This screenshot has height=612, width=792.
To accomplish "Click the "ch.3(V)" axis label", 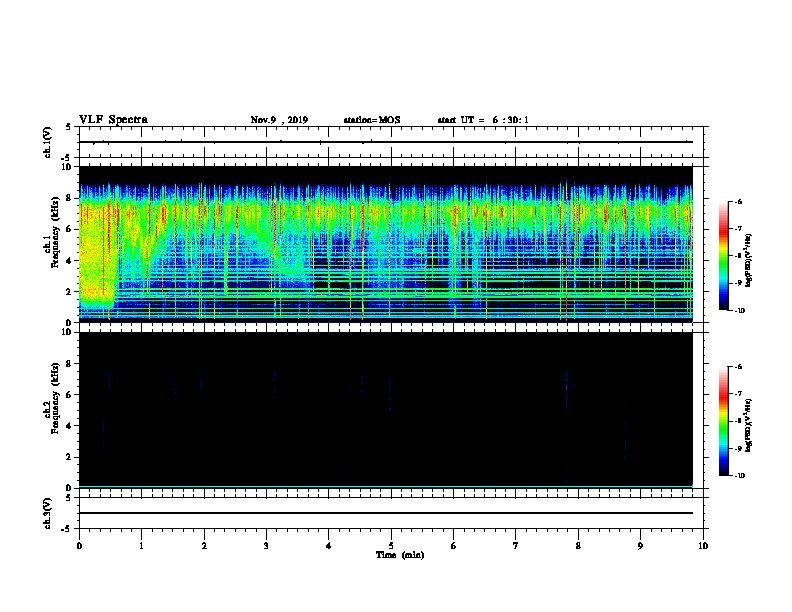I will coord(48,514).
